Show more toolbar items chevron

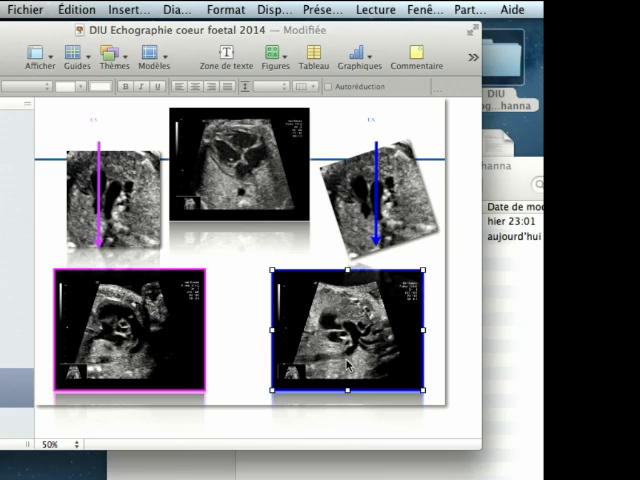coord(473,57)
